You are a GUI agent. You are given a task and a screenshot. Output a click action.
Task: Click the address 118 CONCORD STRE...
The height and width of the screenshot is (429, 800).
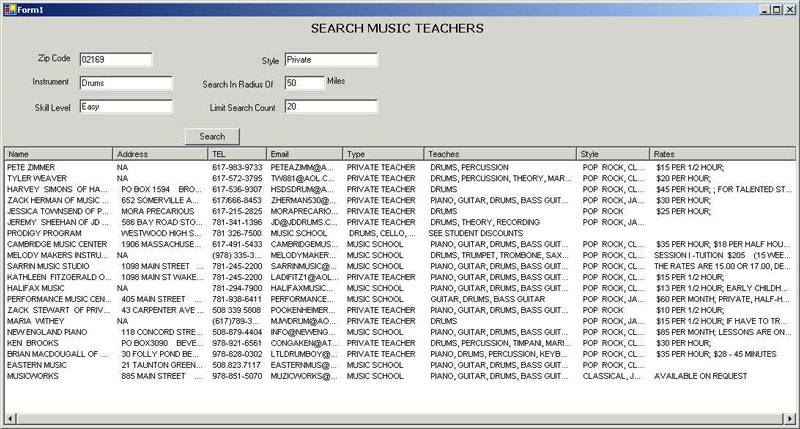pos(162,332)
